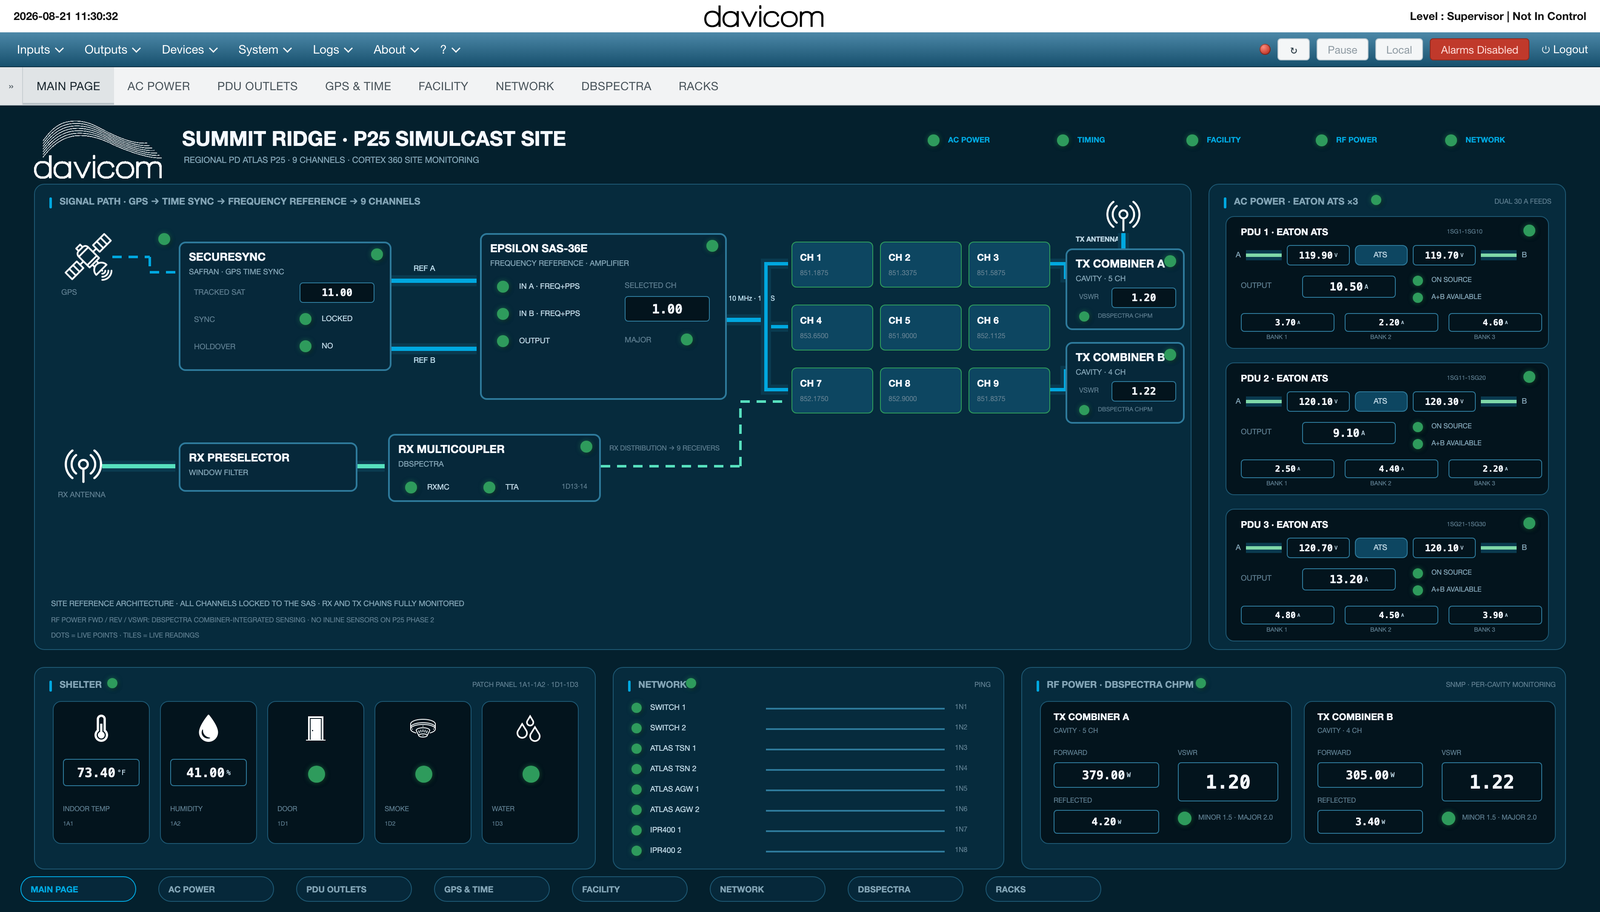Open the Logs dropdown menu
The image size is (1600, 912).
click(333, 50)
